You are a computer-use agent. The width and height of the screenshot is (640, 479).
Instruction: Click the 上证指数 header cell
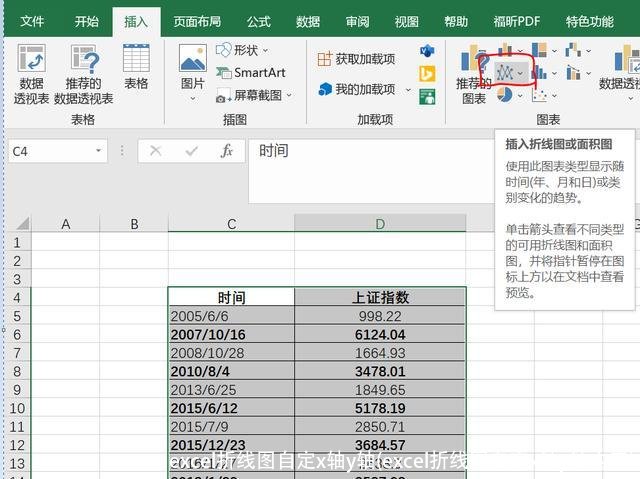point(380,297)
